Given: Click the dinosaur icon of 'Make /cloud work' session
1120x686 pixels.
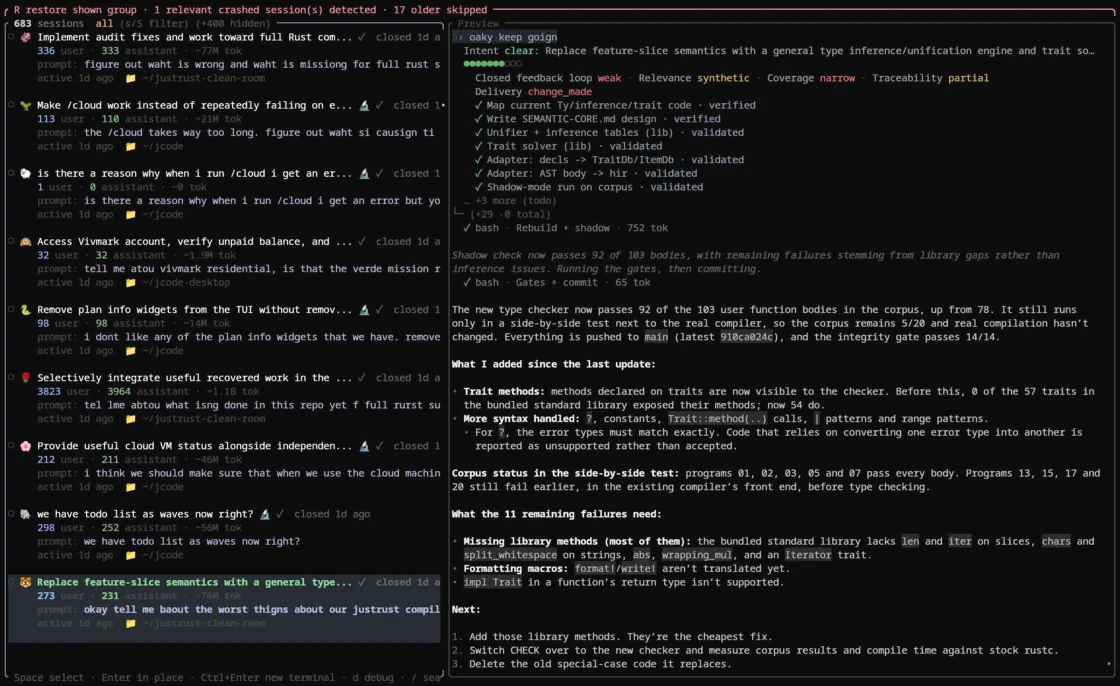Looking at the screenshot, I should (26, 105).
